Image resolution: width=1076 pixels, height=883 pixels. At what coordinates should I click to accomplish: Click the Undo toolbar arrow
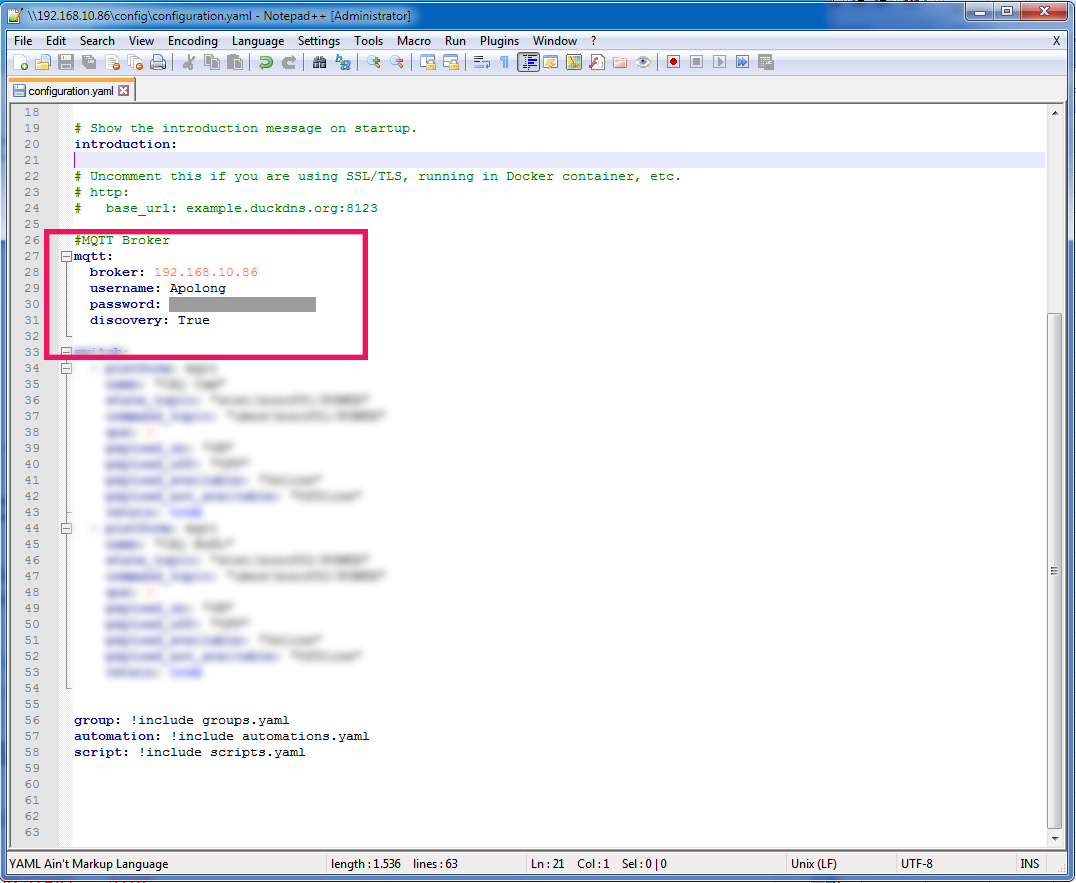coord(265,63)
